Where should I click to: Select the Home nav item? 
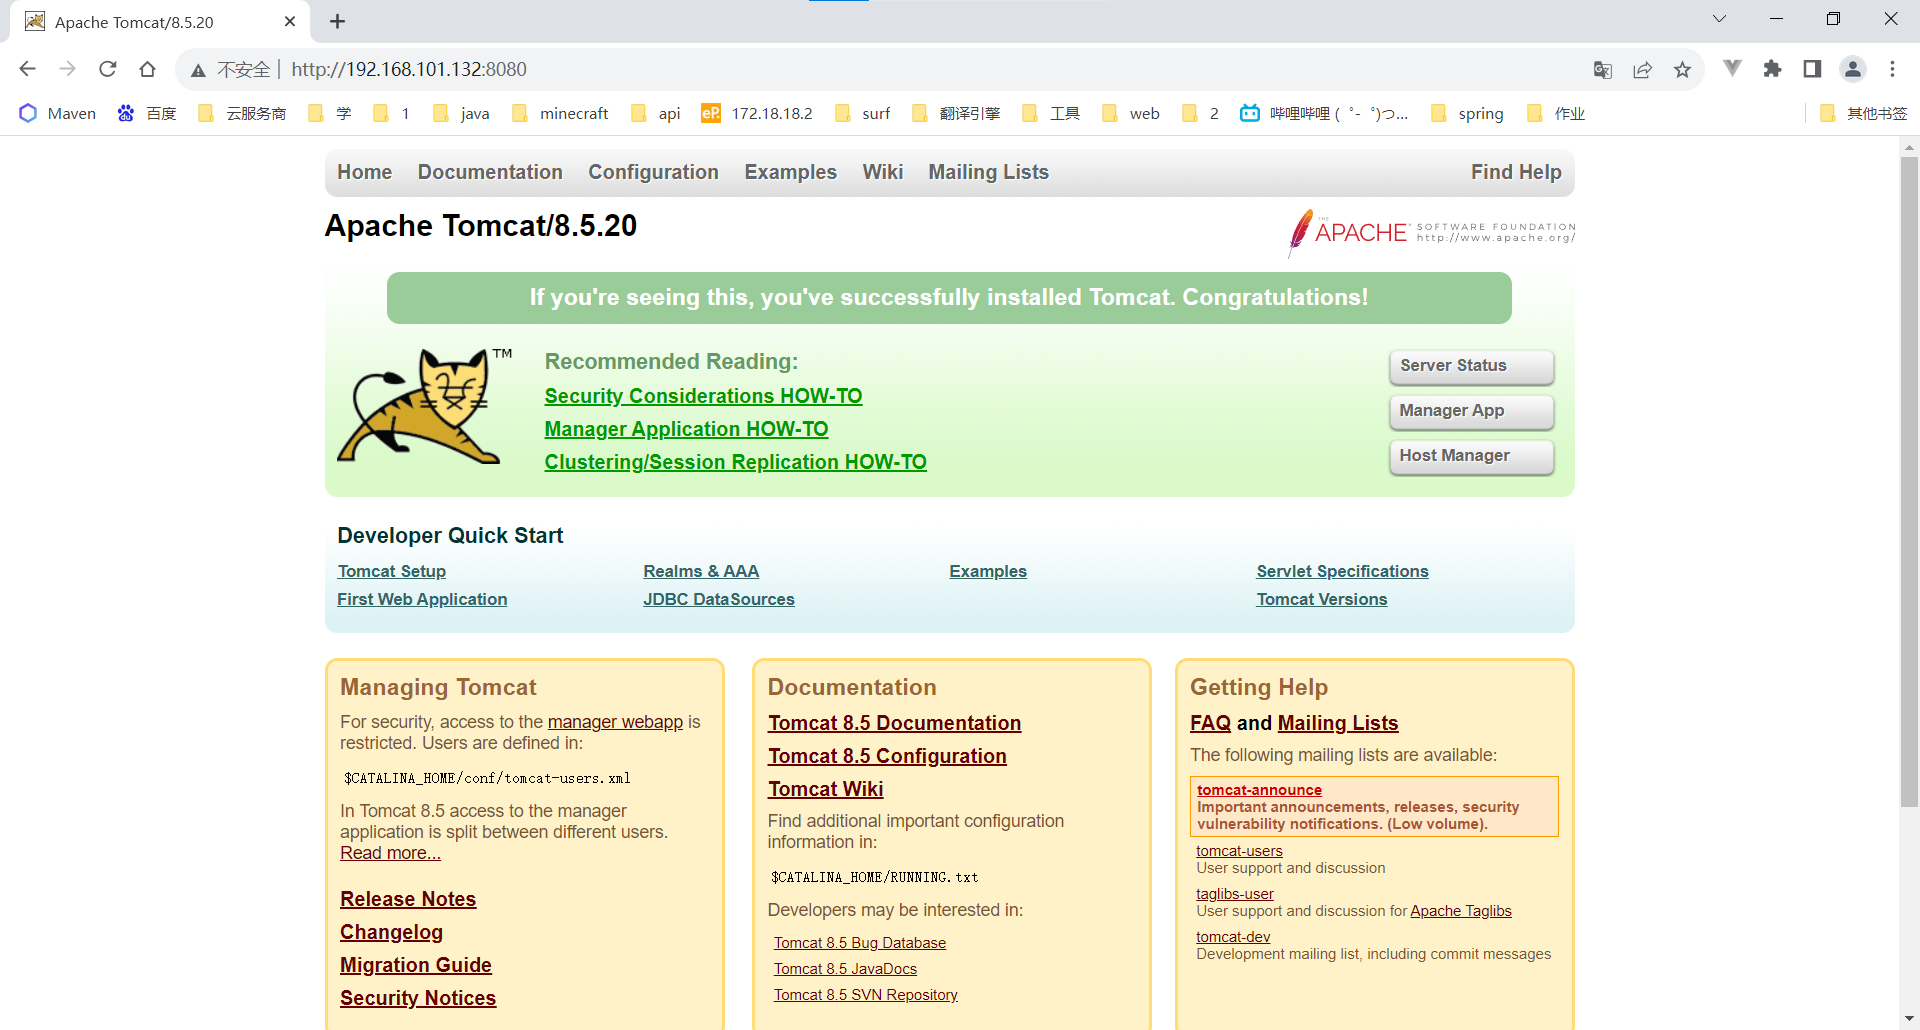(x=364, y=172)
